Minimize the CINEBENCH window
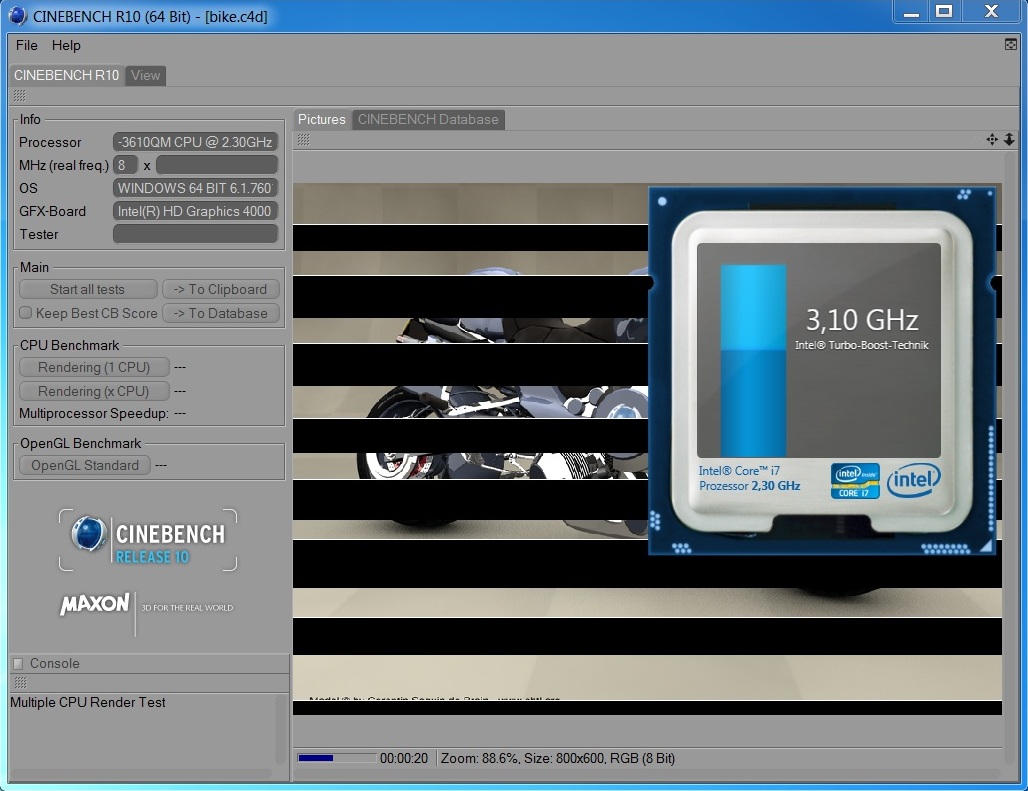1028x791 pixels. click(911, 12)
